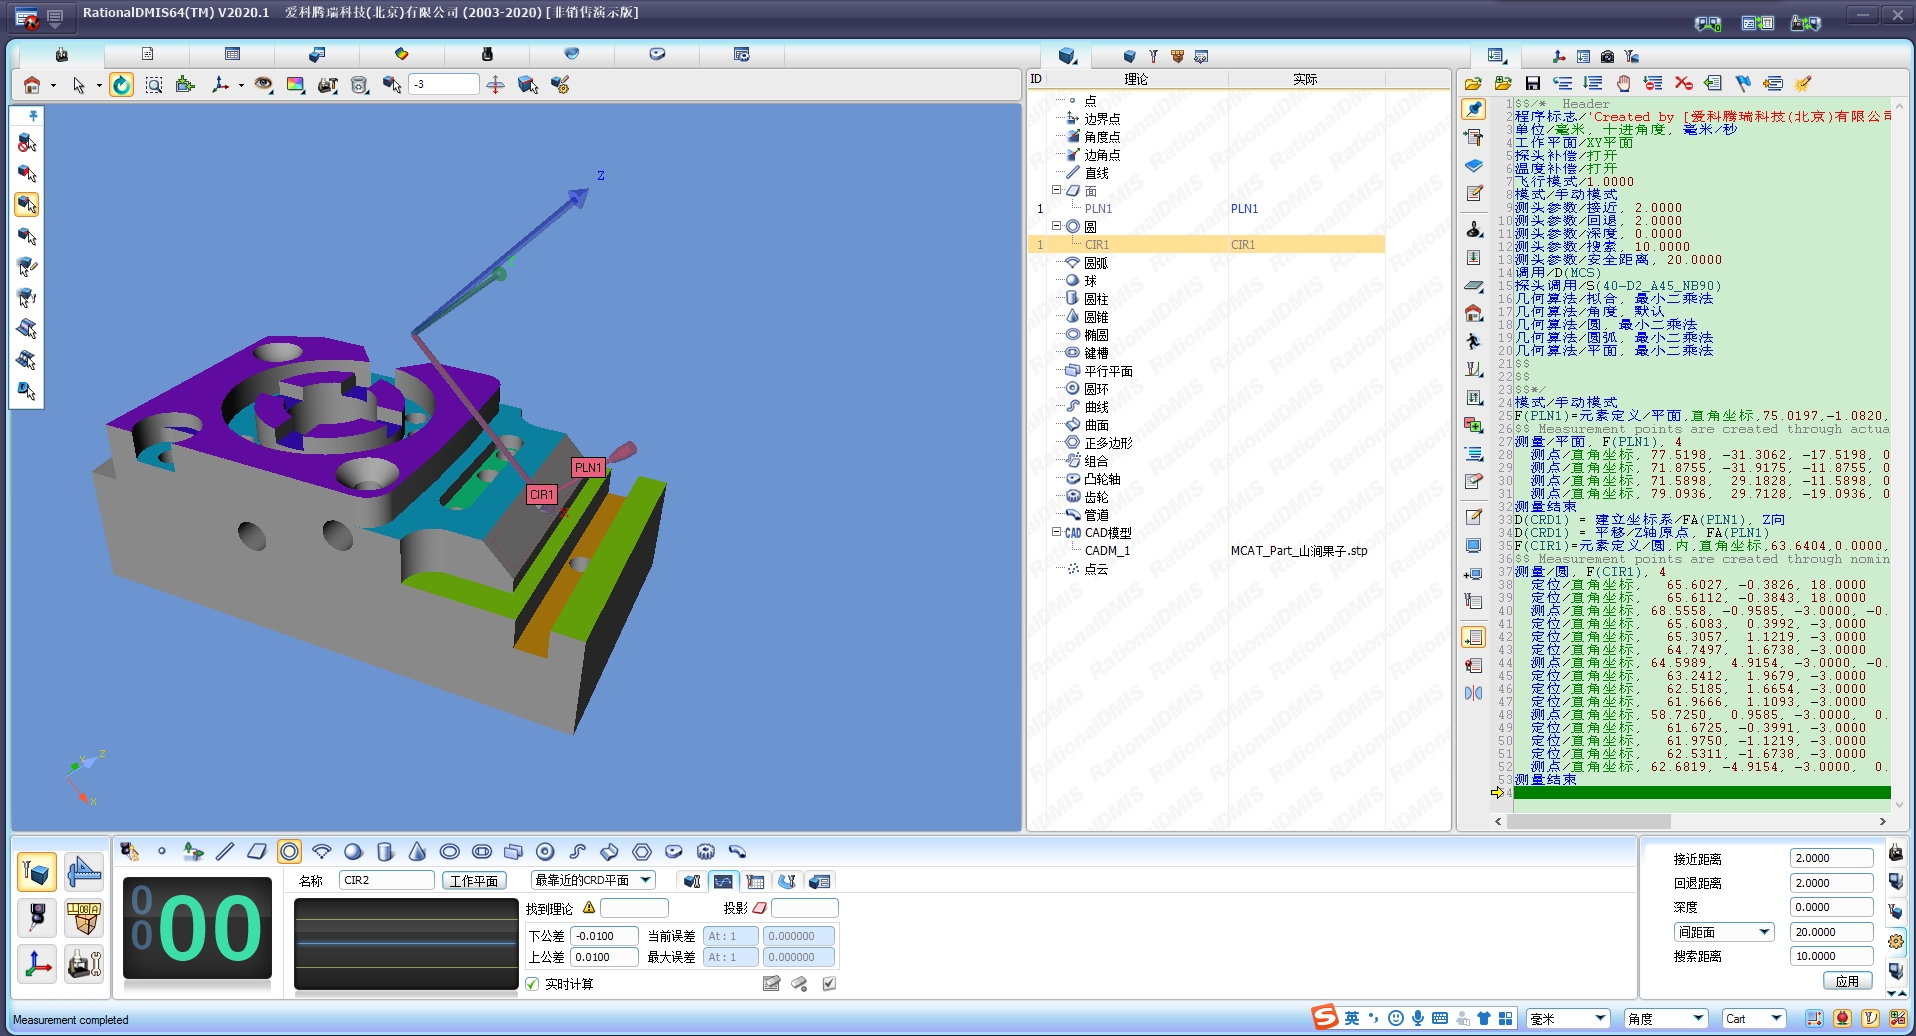Open the 角度 dropdown in status bar
Image resolution: width=1916 pixels, height=1036 pixels.
1698,1019
